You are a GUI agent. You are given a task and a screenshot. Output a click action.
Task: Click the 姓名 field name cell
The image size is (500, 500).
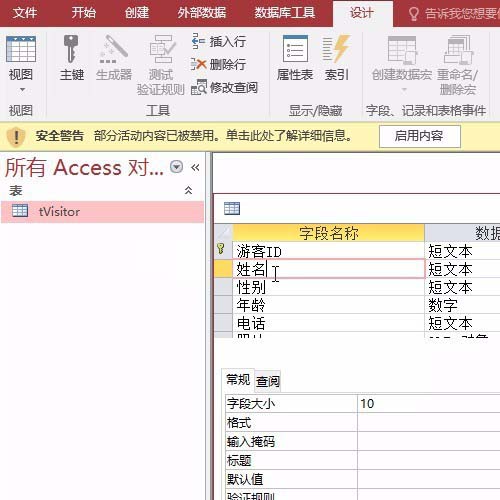[328, 269]
